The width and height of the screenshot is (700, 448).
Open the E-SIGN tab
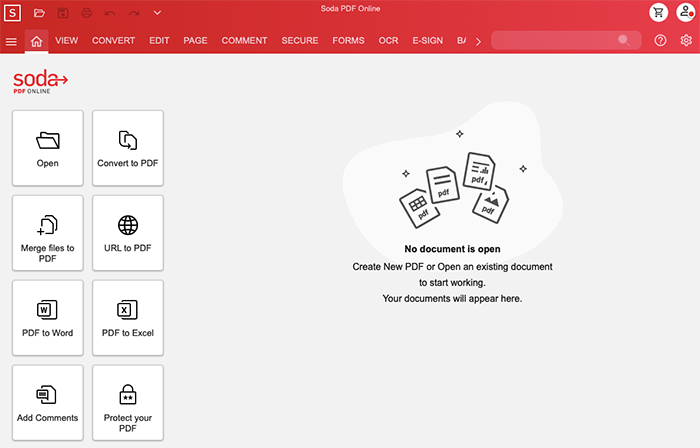427,41
